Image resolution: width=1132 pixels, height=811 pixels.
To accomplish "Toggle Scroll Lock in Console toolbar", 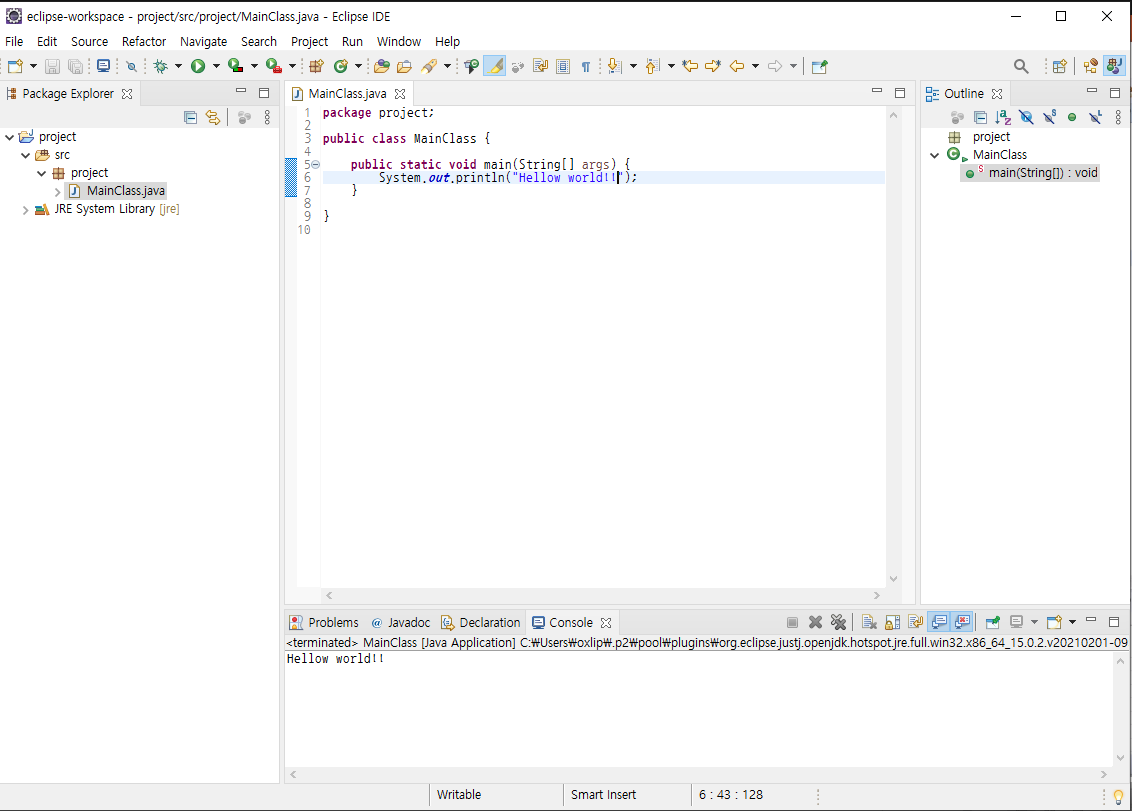I will 892,622.
